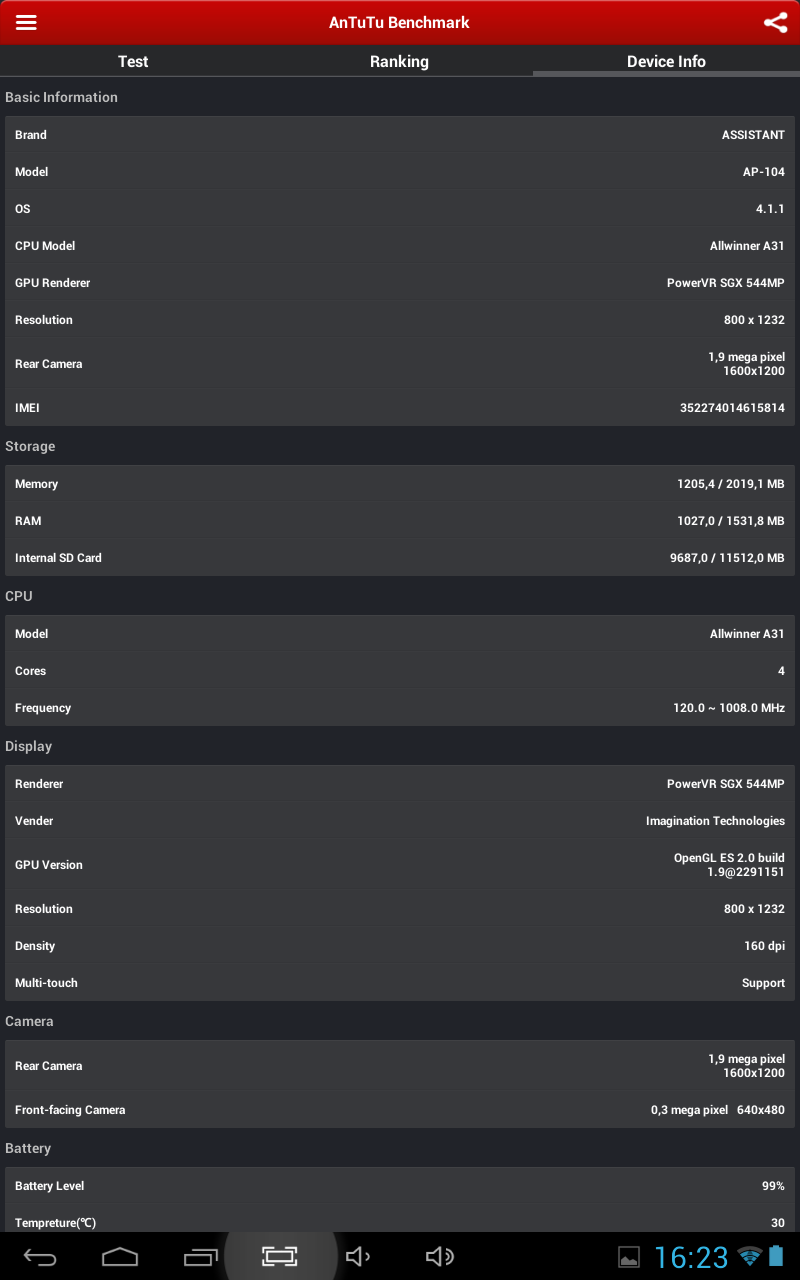Tap the Battery Level row

[x=400, y=1186]
